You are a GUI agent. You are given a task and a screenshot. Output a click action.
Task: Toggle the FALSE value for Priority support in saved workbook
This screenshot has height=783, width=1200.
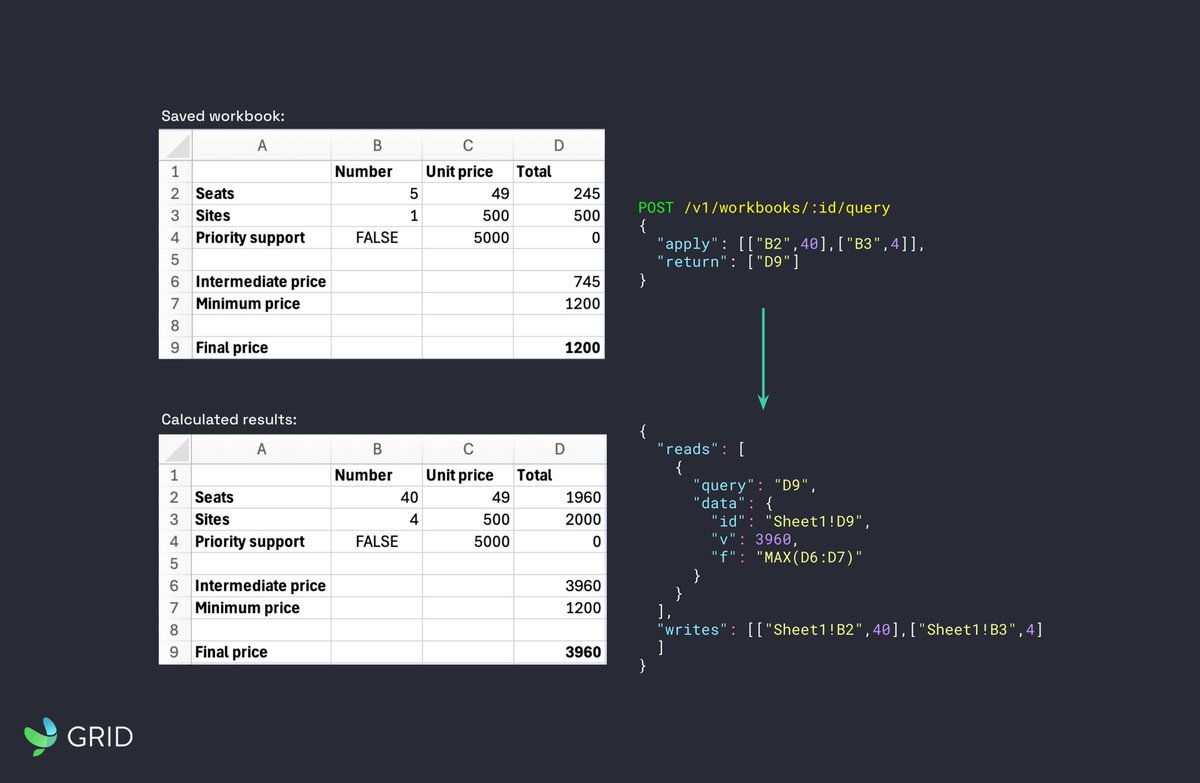[376, 237]
